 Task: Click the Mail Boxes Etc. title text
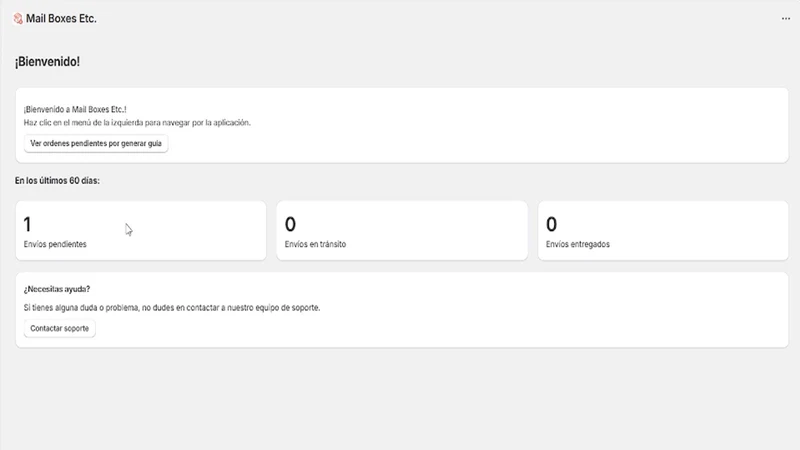[61, 19]
